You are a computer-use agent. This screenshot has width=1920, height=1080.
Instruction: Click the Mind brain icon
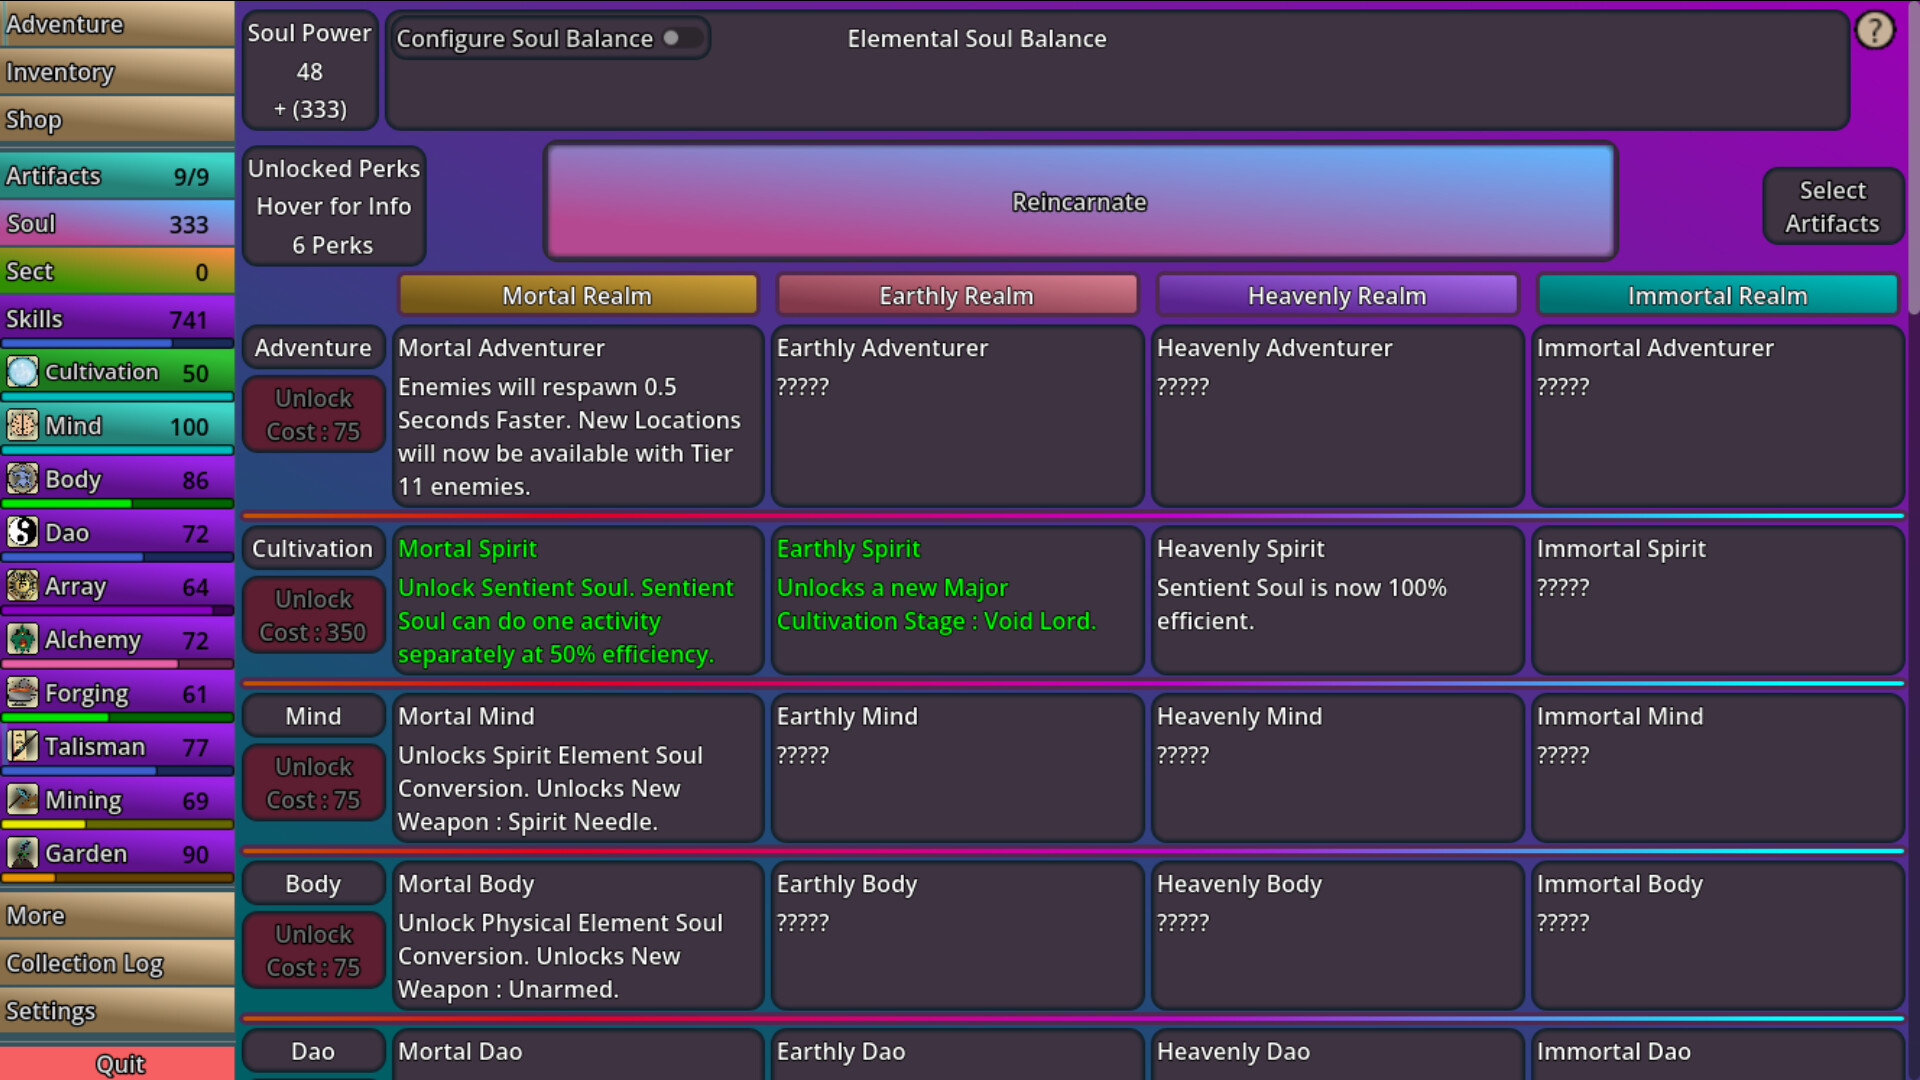click(23, 425)
